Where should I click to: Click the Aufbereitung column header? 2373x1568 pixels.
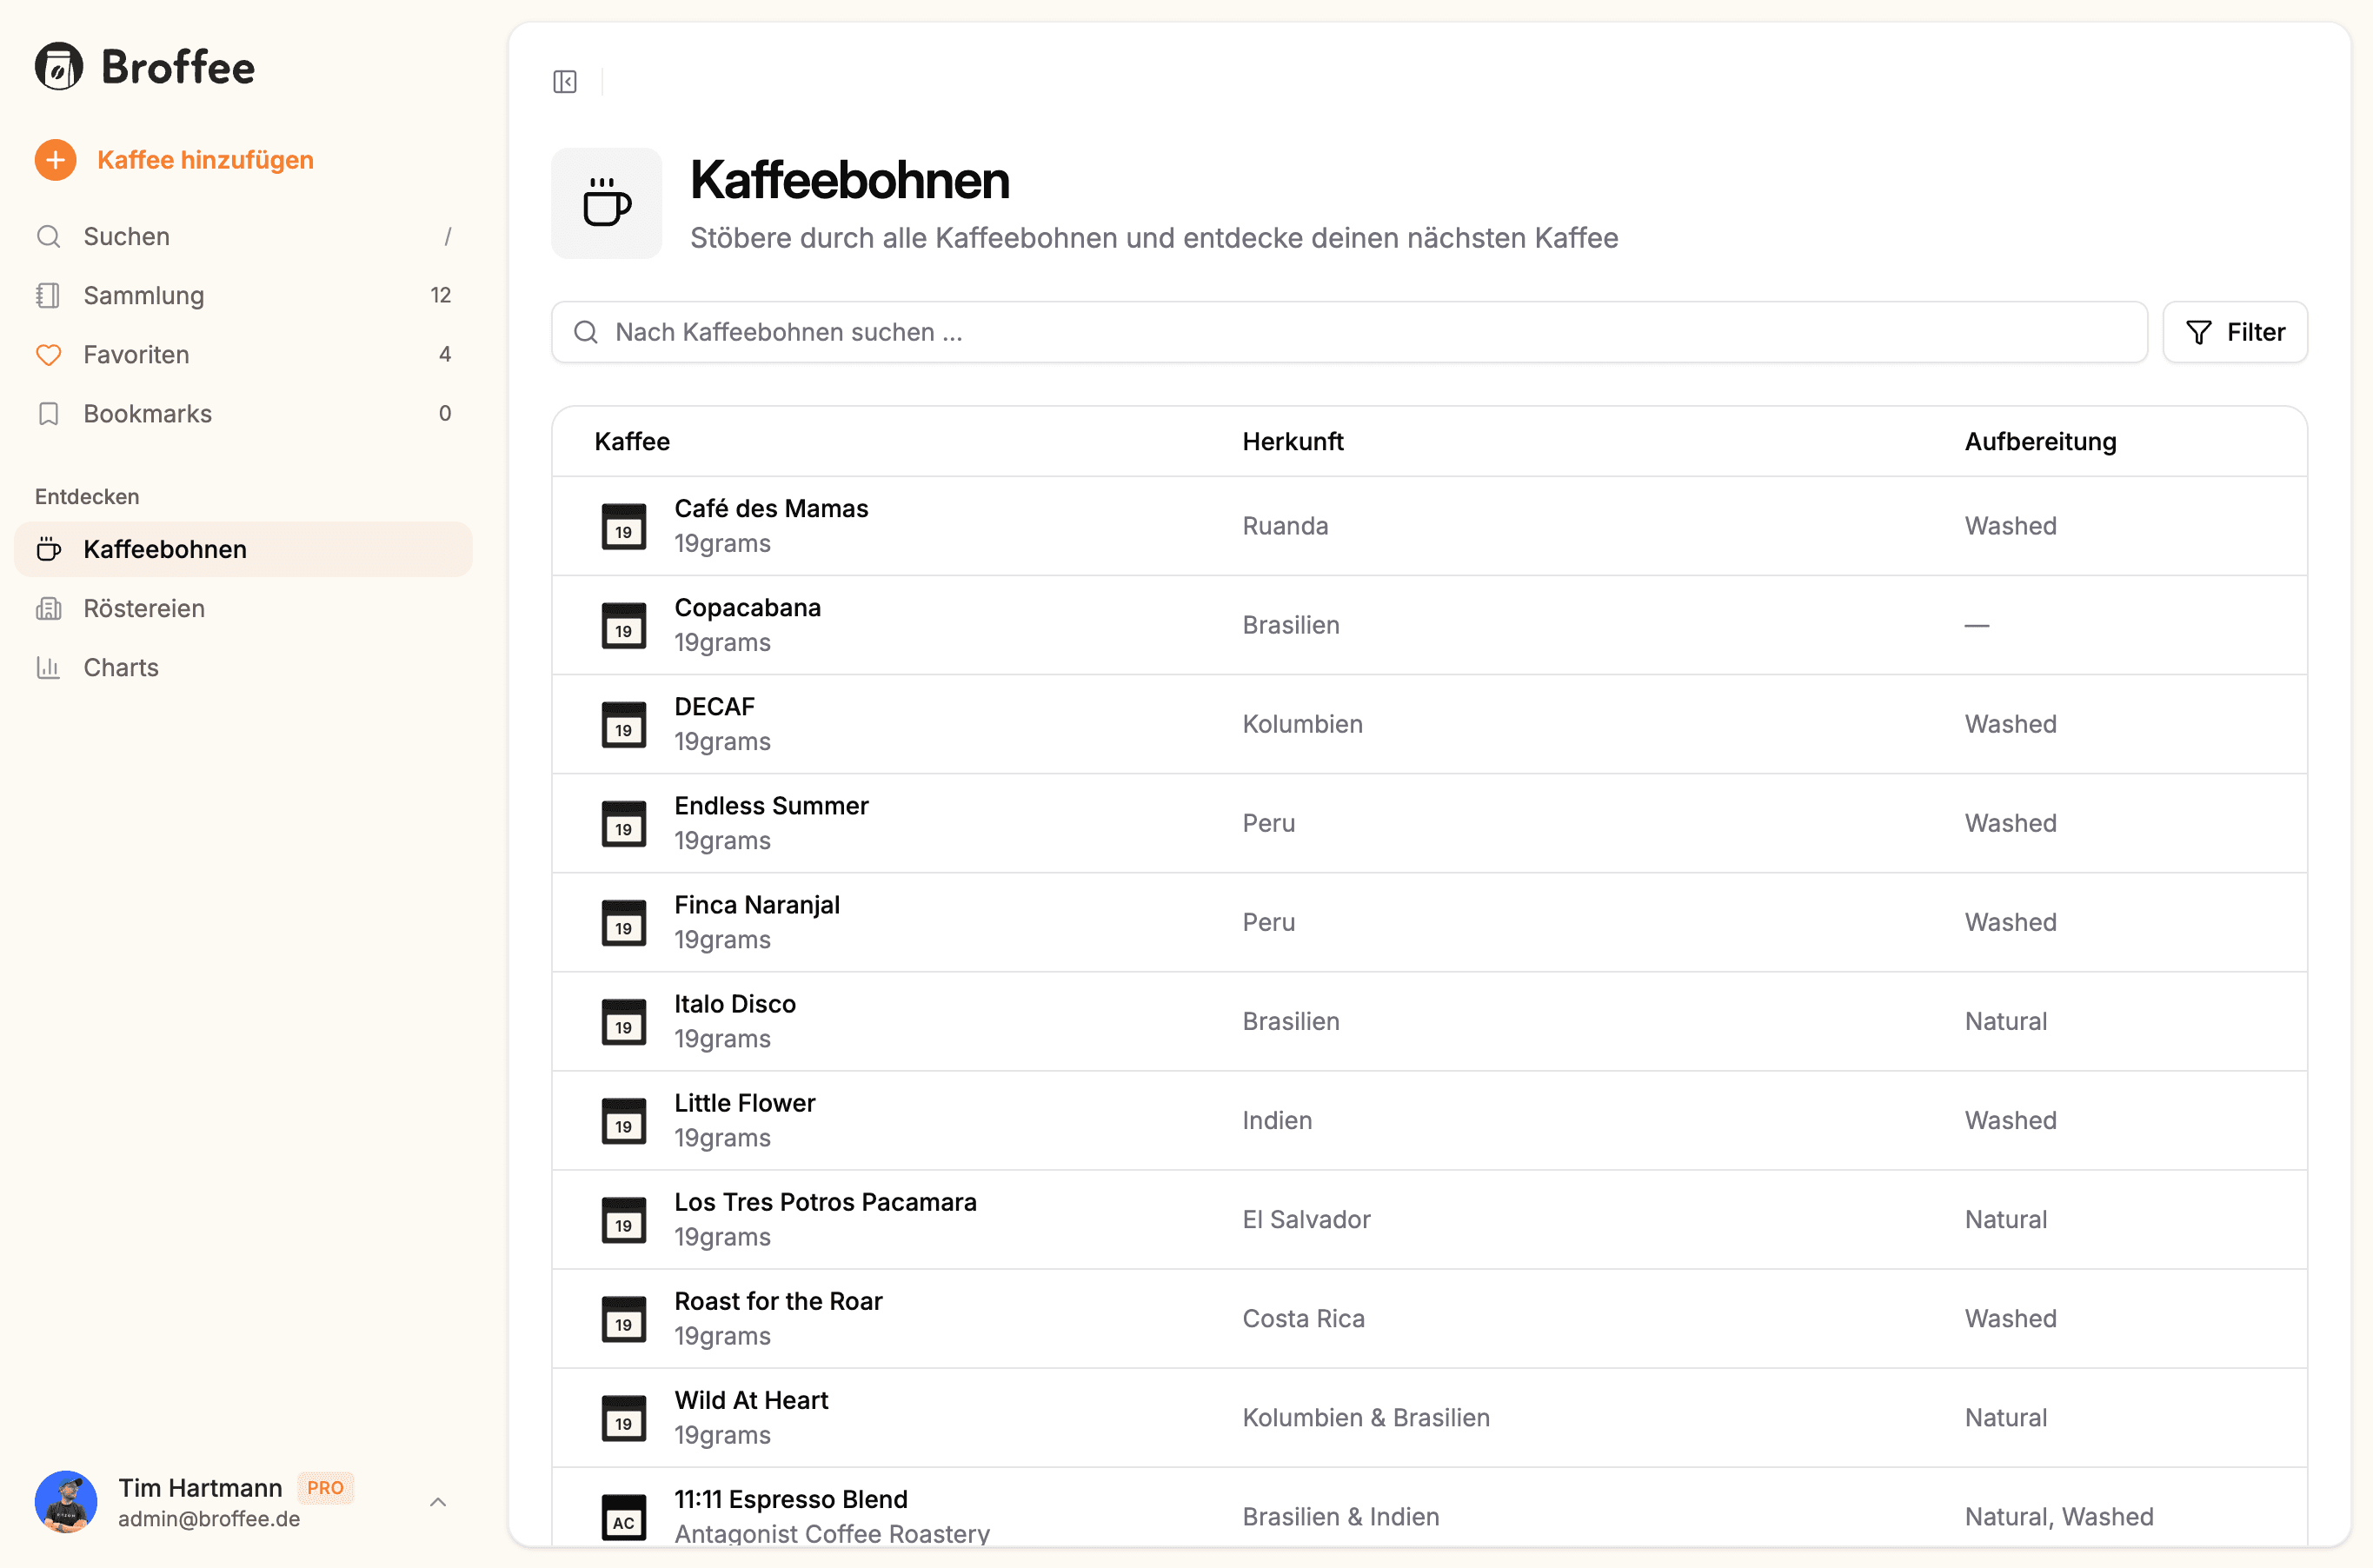point(2040,442)
